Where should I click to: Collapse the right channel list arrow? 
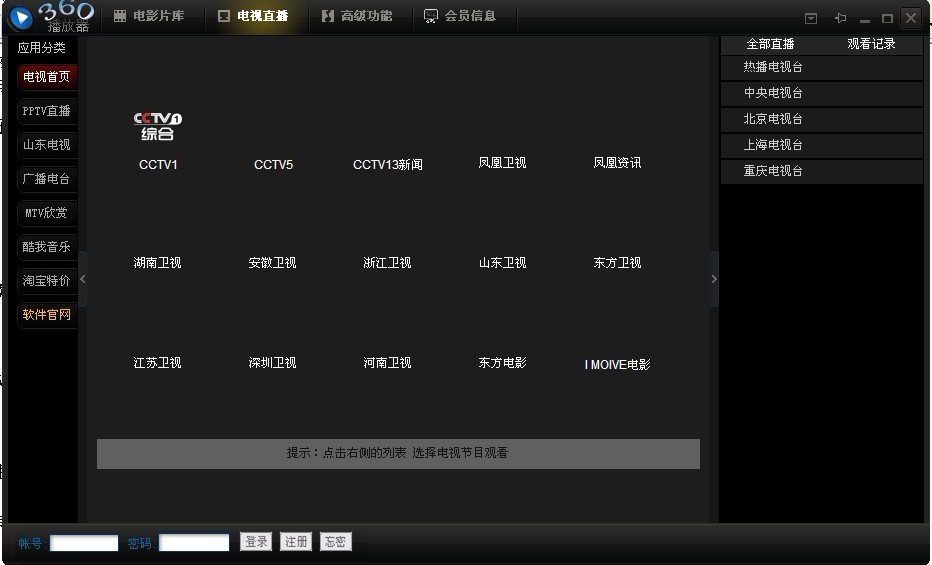click(714, 279)
